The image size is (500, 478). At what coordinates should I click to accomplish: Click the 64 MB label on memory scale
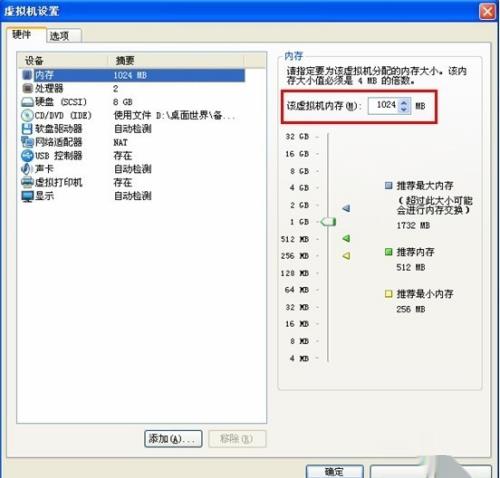pyautogui.click(x=297, y=290)
